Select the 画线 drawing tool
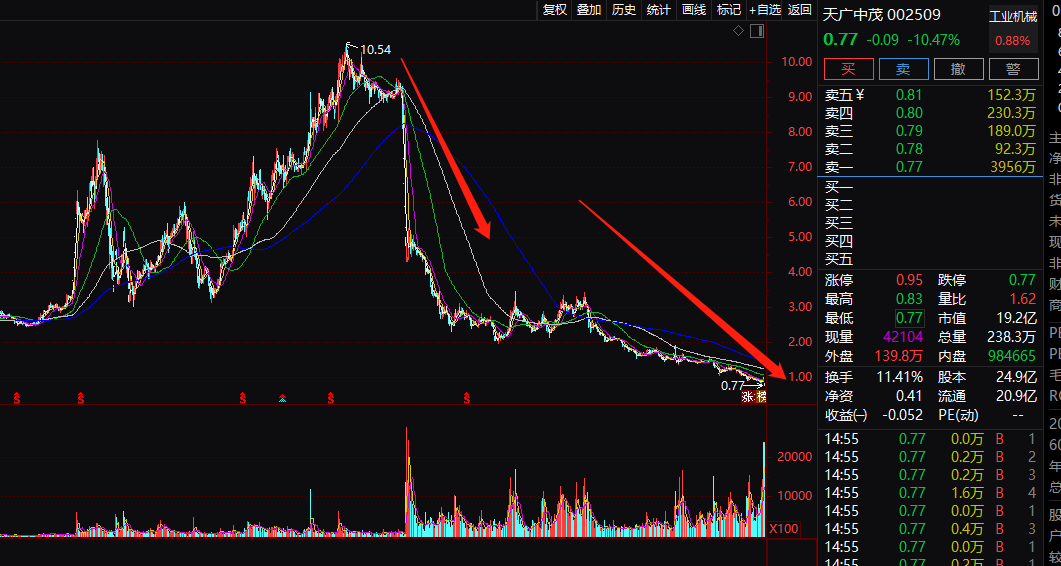Image resolution: width=1061 pixels, height=566 pixels. pyautogui.click(x=694, y=10)
